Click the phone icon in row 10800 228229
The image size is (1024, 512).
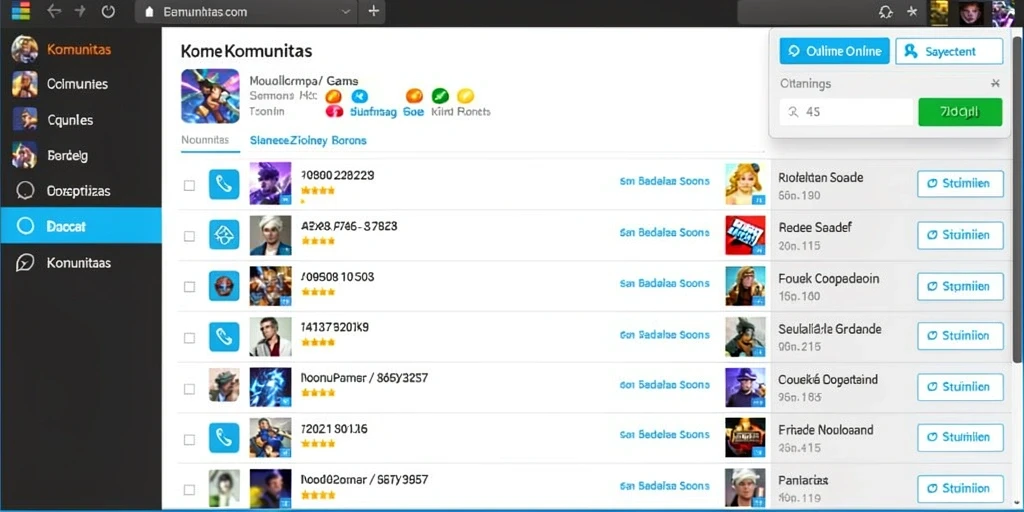[x=224, y=184]
